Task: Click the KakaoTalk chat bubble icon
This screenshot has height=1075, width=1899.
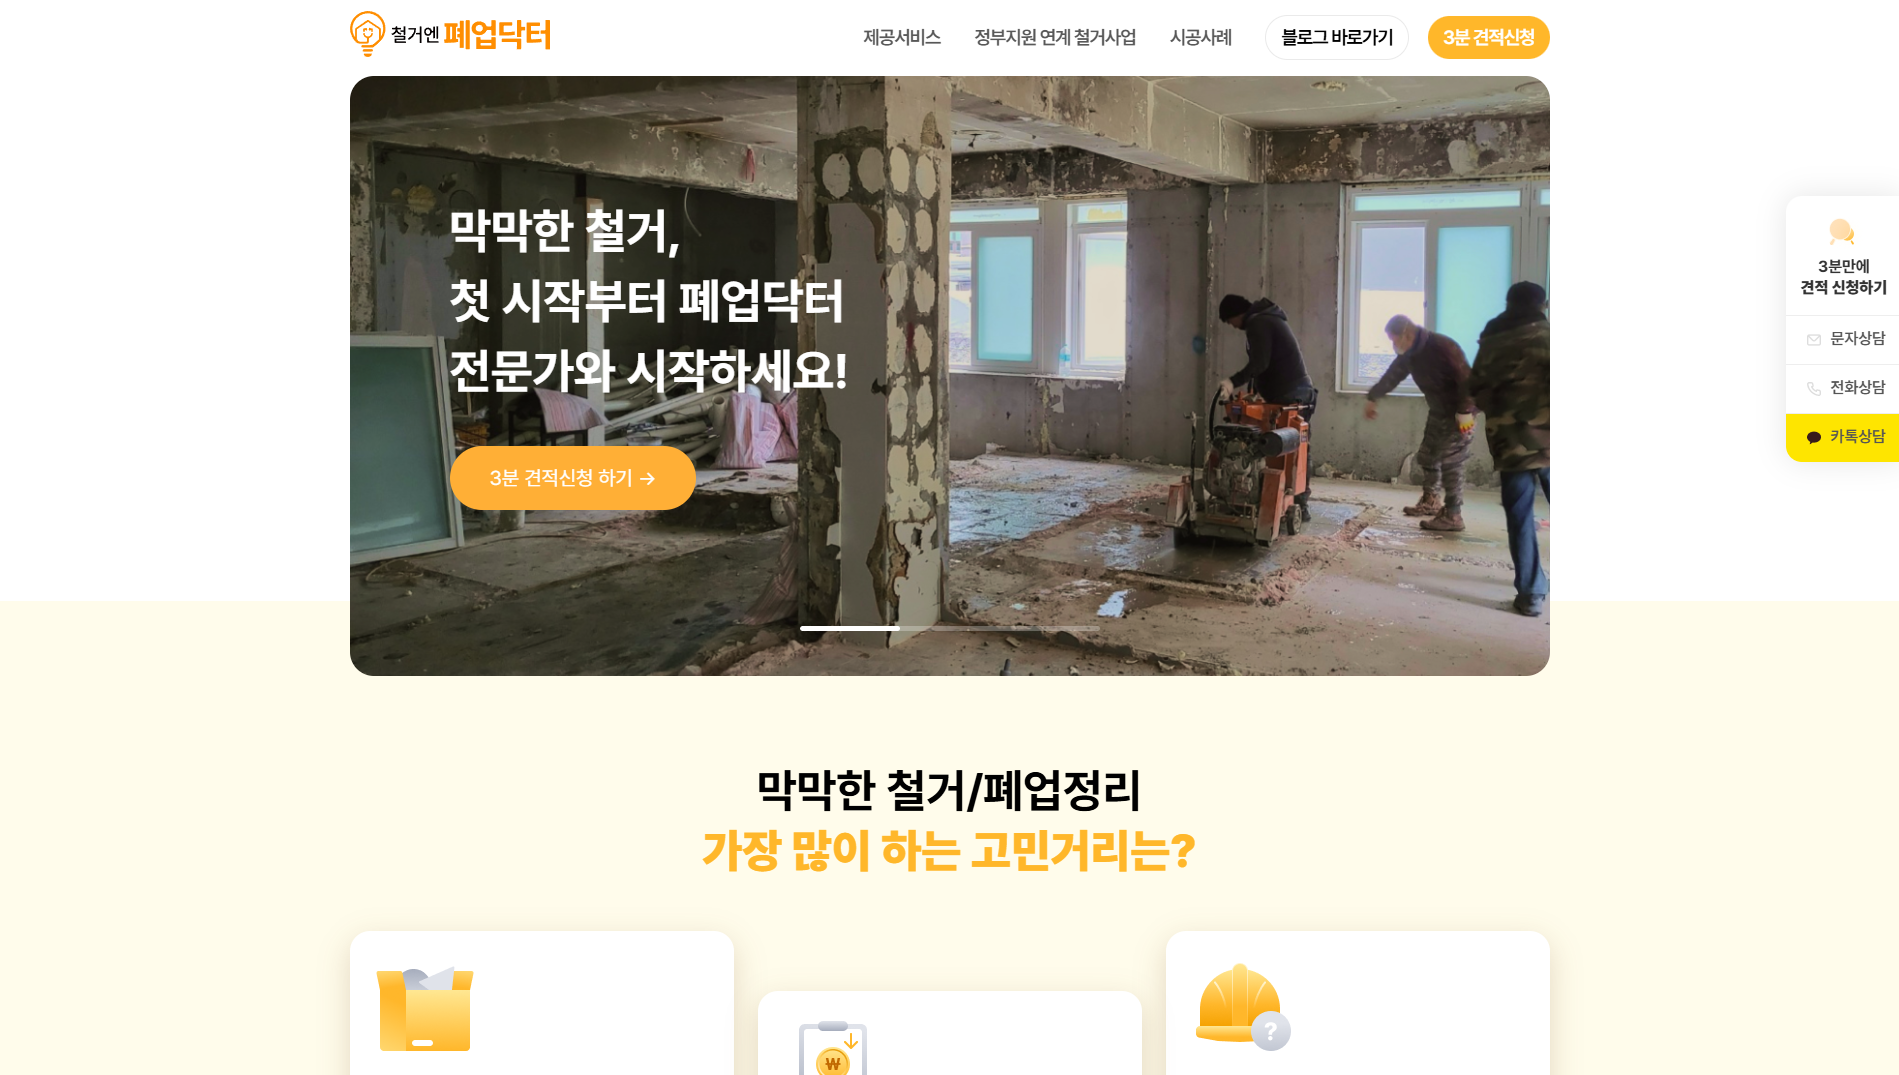Action: 1814,437
